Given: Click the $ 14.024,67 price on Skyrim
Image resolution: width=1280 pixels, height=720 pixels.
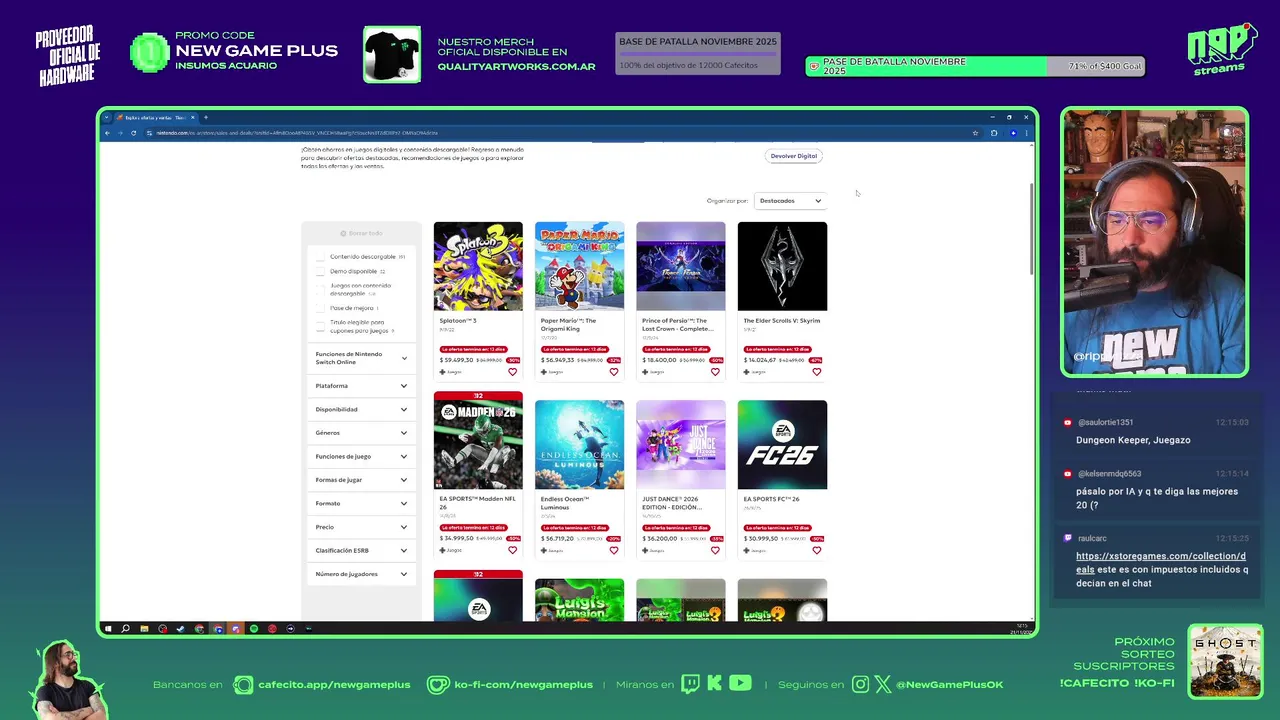Looking at the screenshot, I should (760, 360).
